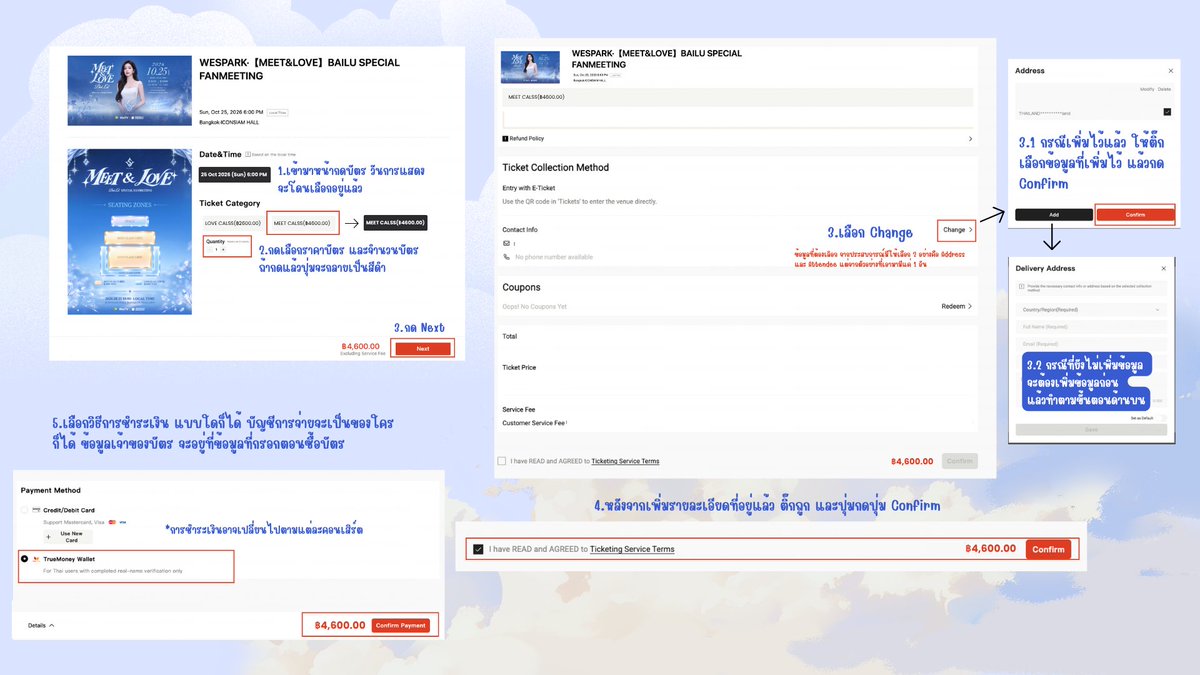This screenshot has width=1200, height=675.
Task: Toggle the THAILAND address checkbox
Action: (x=1167, y=112)
